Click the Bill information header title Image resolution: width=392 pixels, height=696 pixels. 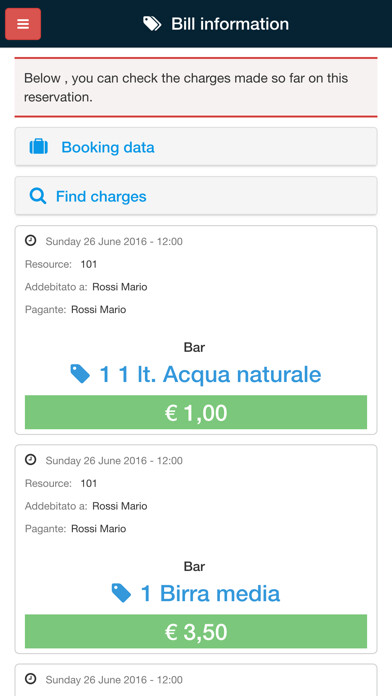point(230,24)
